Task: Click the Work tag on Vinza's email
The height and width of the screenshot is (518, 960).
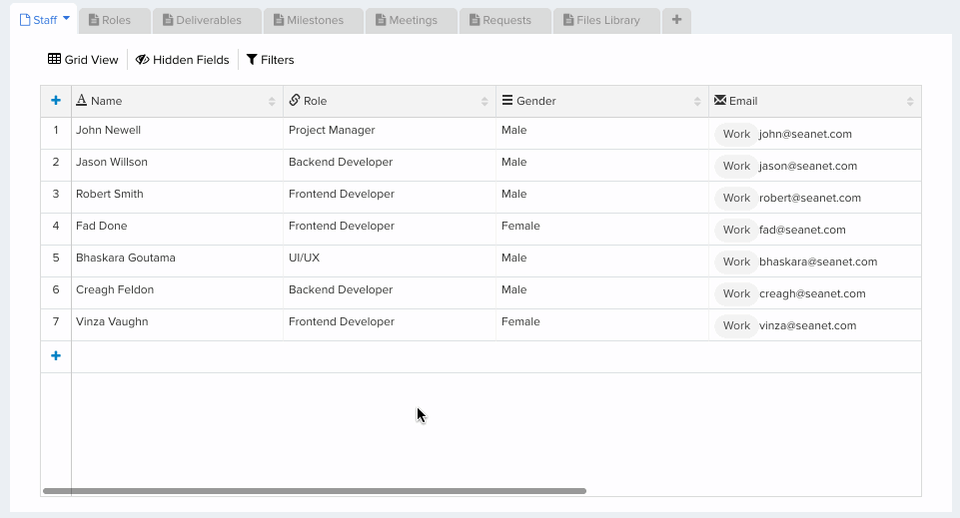Action: coord(736,325)
